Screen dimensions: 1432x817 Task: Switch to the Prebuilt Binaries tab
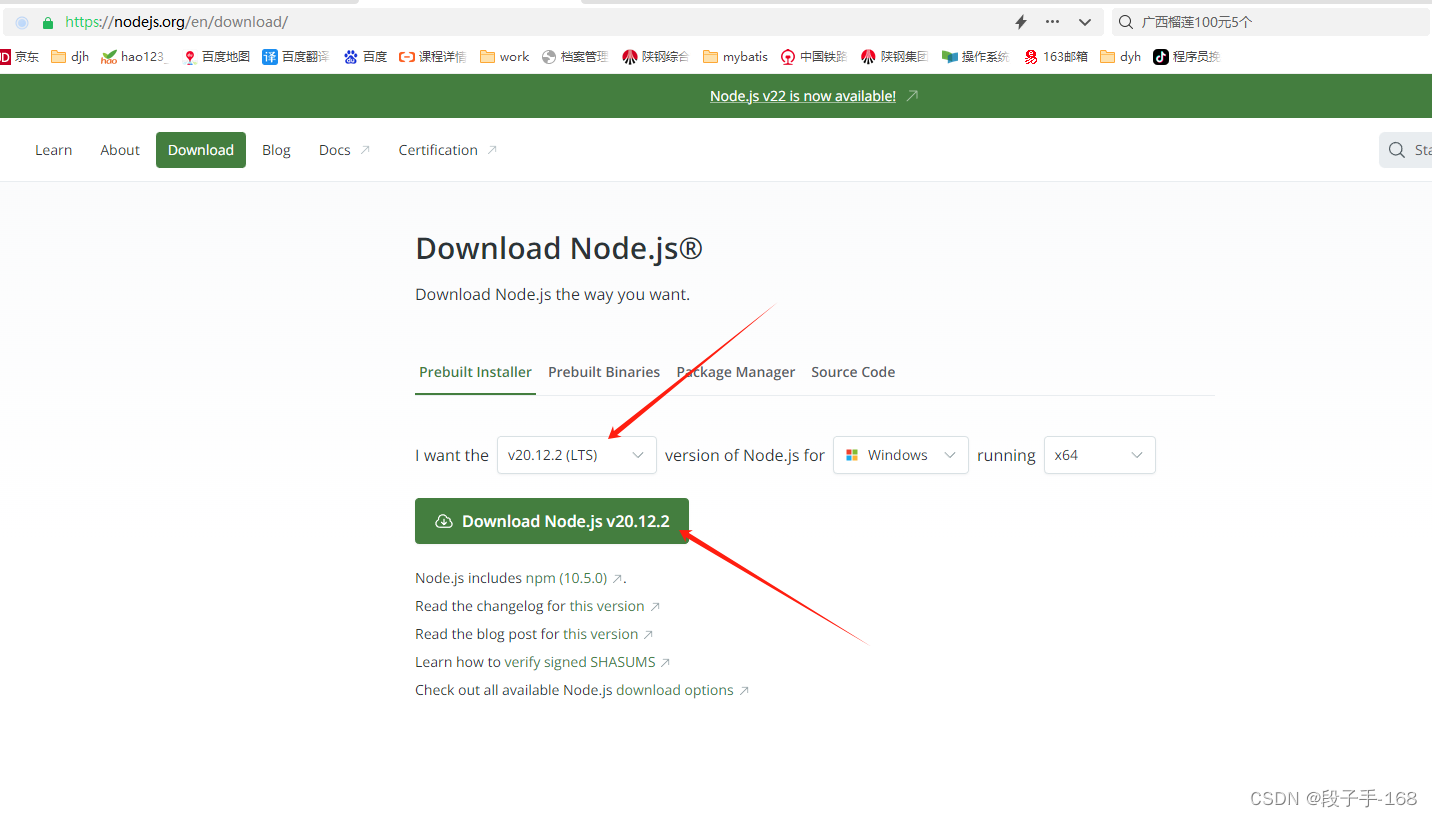pyautogui.click(x=604, y=372)
